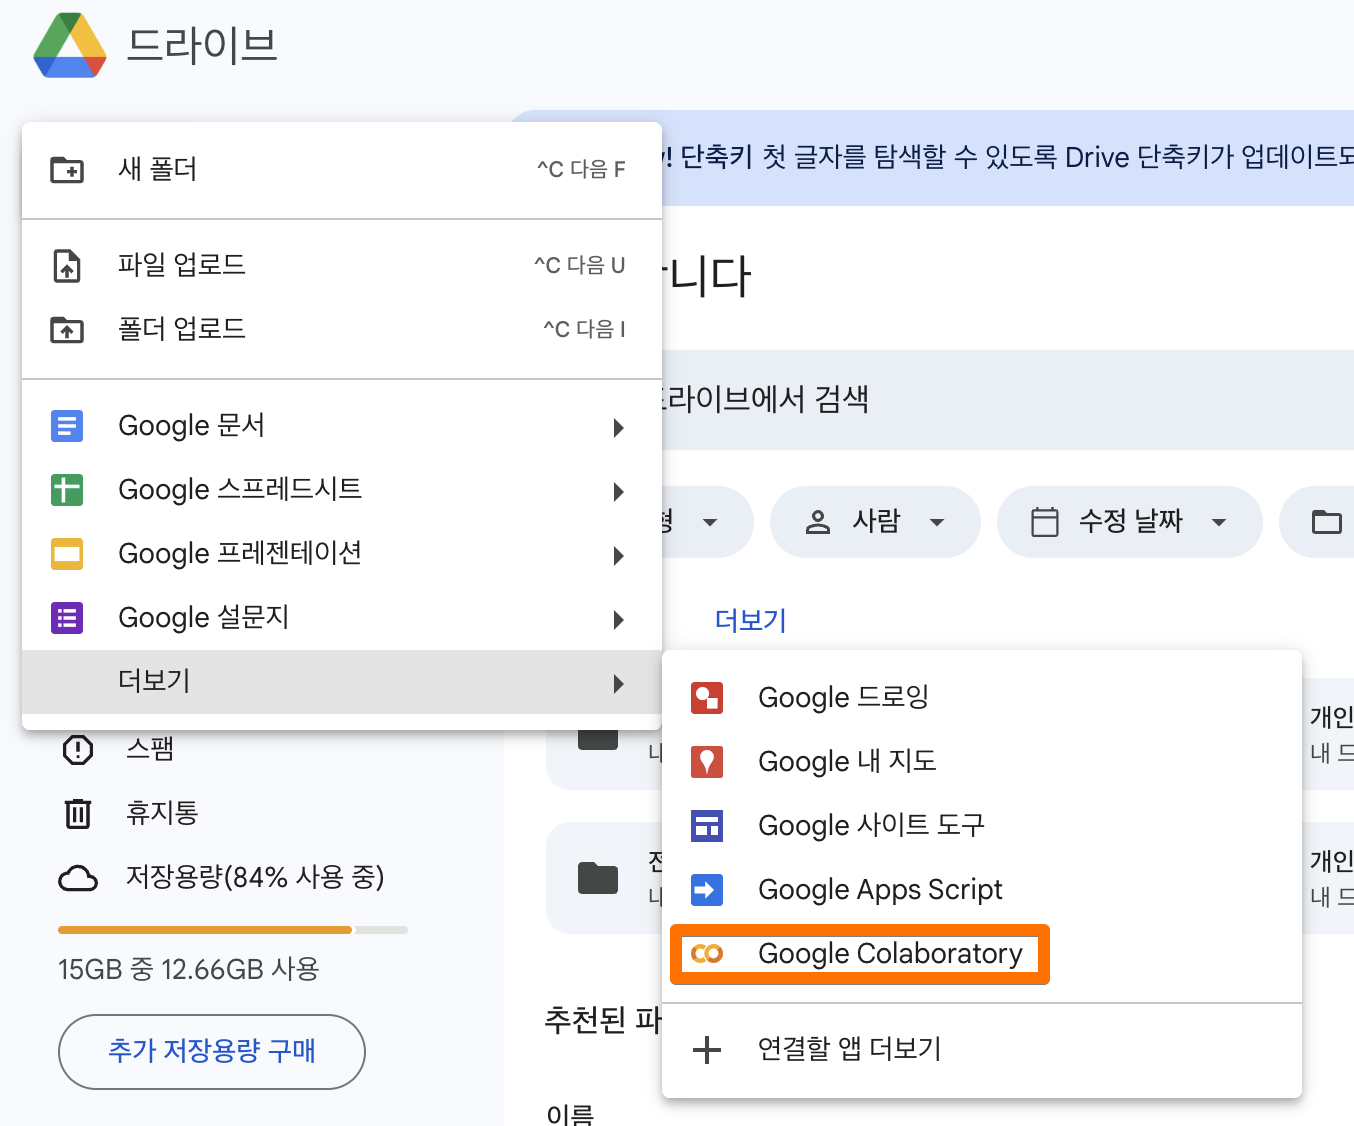Select 새 폴더 menu item
Screen dimensions: 1354x1126
(x=342, y=170)
